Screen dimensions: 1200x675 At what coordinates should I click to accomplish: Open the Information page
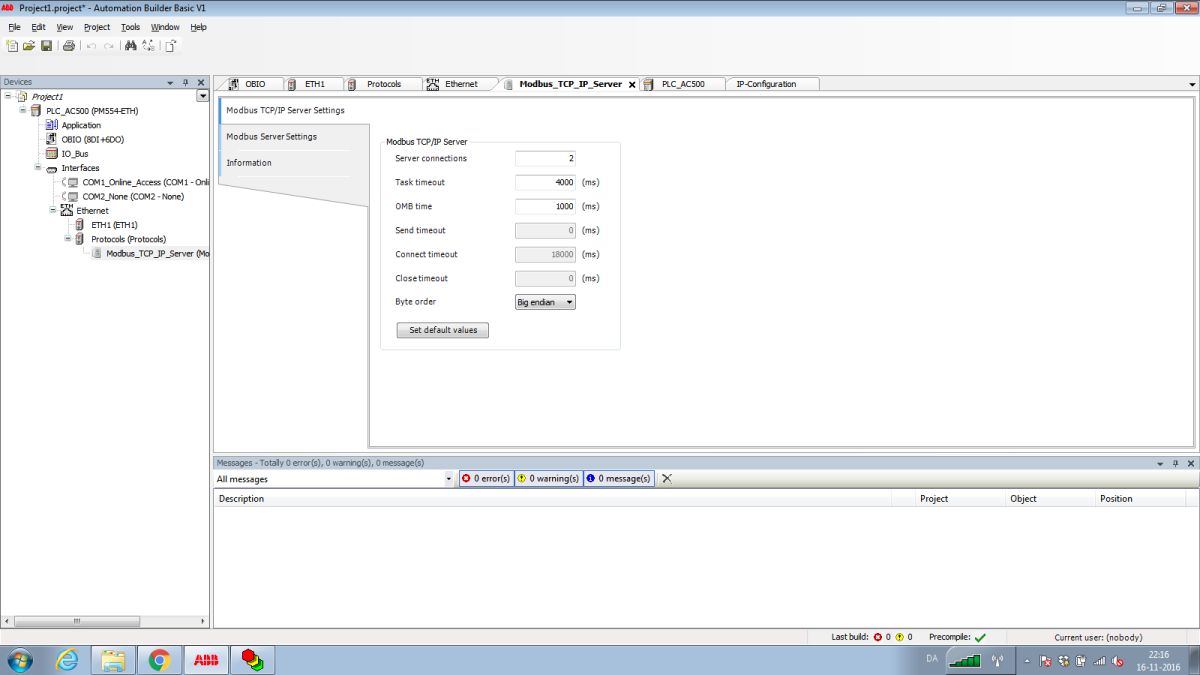[x=249, y=162]
